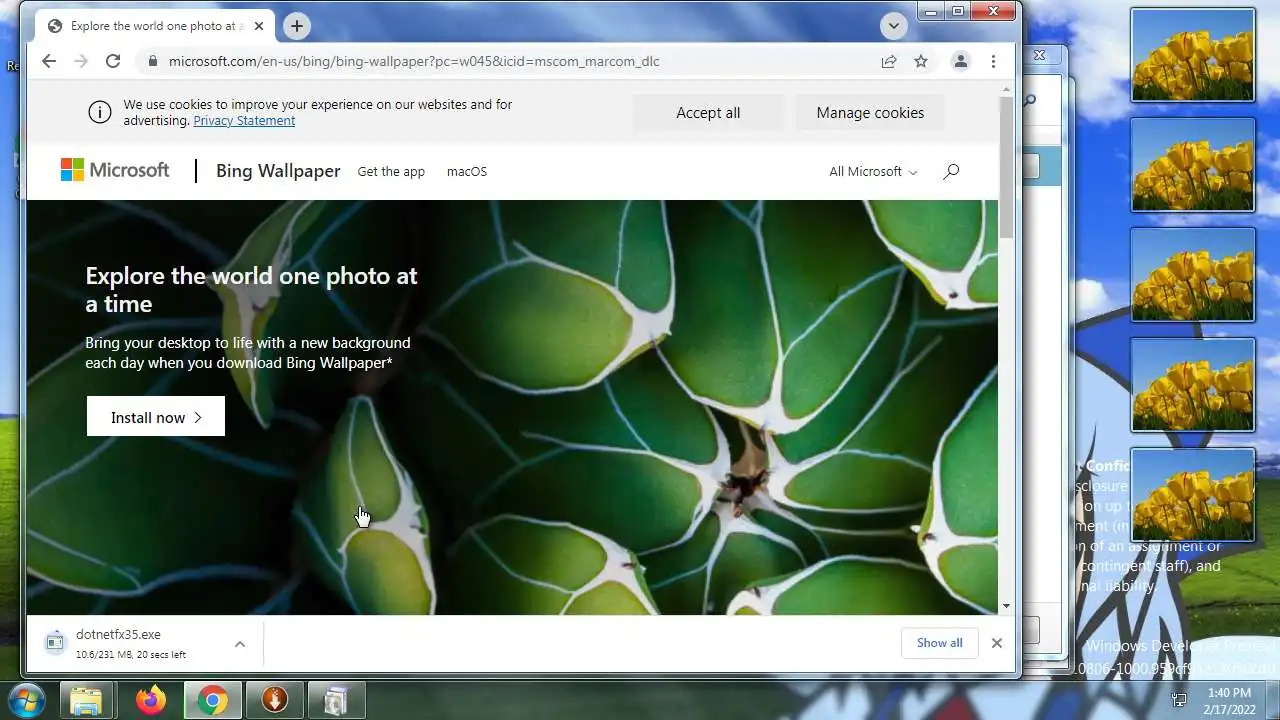Click the Install now button
Screen dimensions: 1280x720
pos(156,416)
